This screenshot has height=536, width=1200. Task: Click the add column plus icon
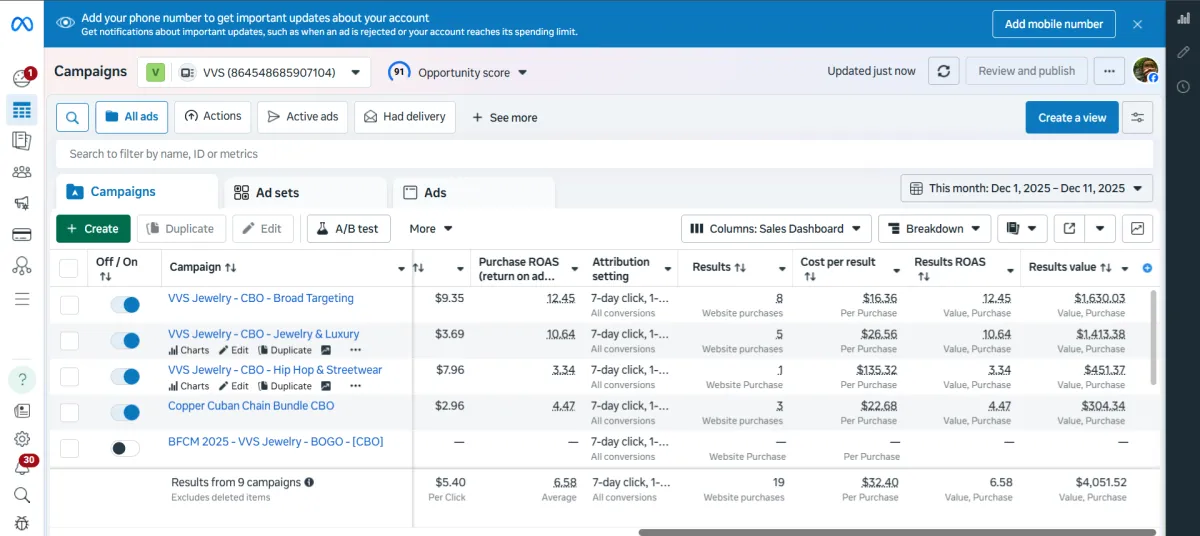coord(1147,268)
